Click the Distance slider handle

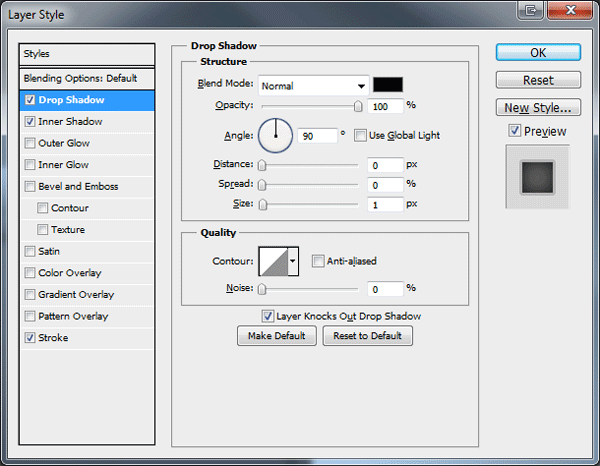262,165
